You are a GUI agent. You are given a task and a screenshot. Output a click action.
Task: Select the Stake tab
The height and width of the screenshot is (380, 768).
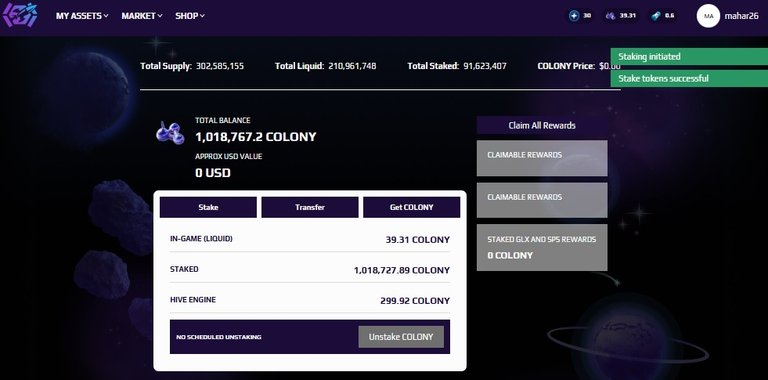click(x=208, y=207)
